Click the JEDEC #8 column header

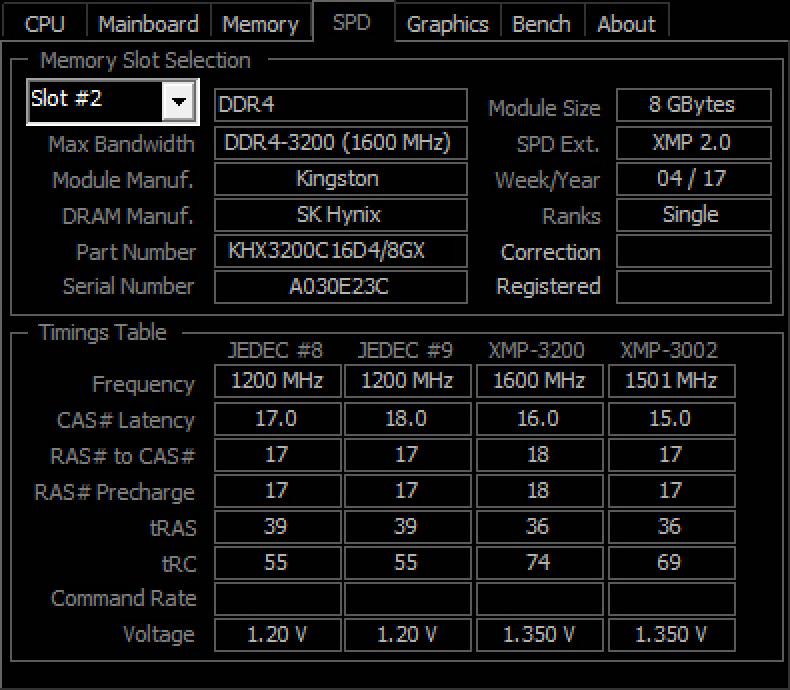(x=275, y=350)
